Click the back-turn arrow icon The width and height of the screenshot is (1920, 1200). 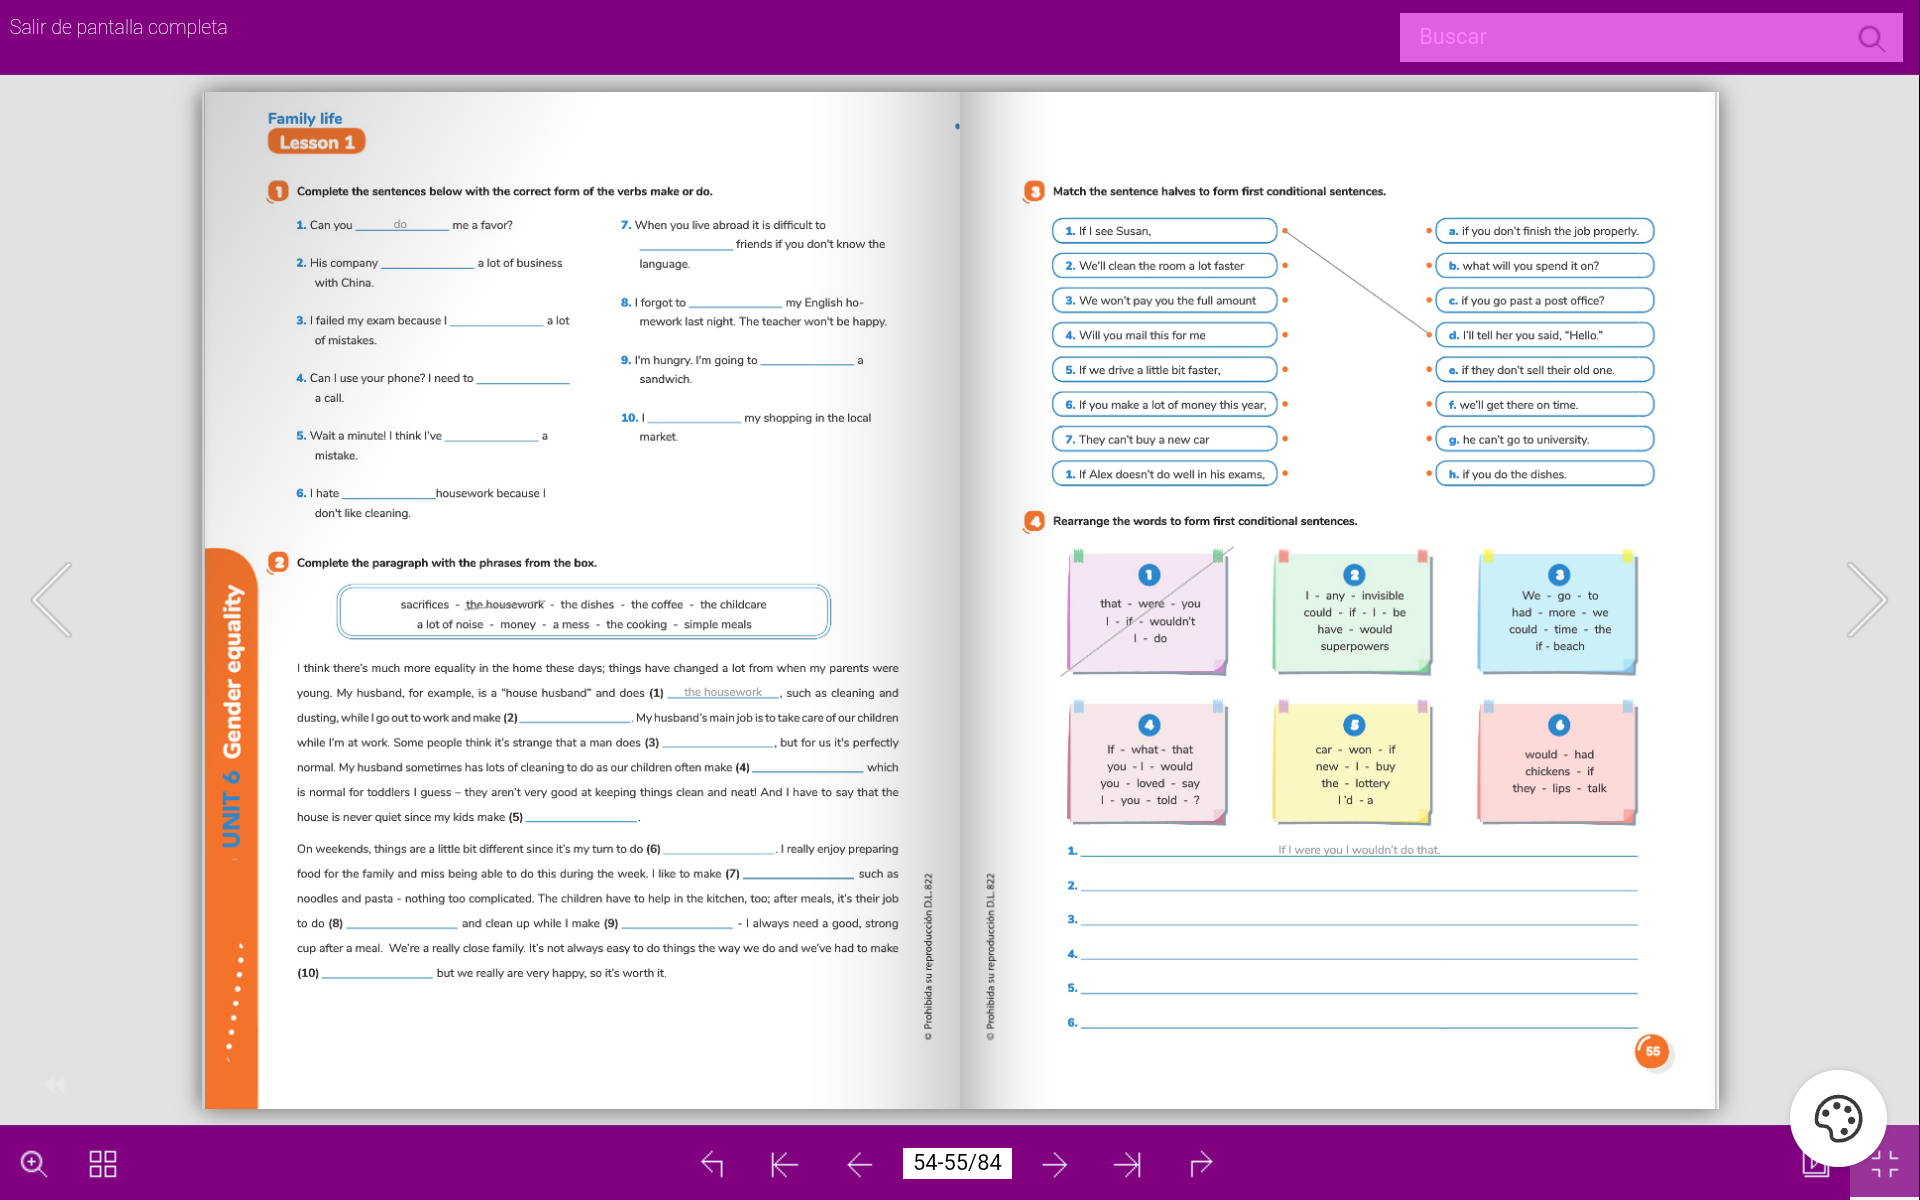click(x=712, y=1163)
